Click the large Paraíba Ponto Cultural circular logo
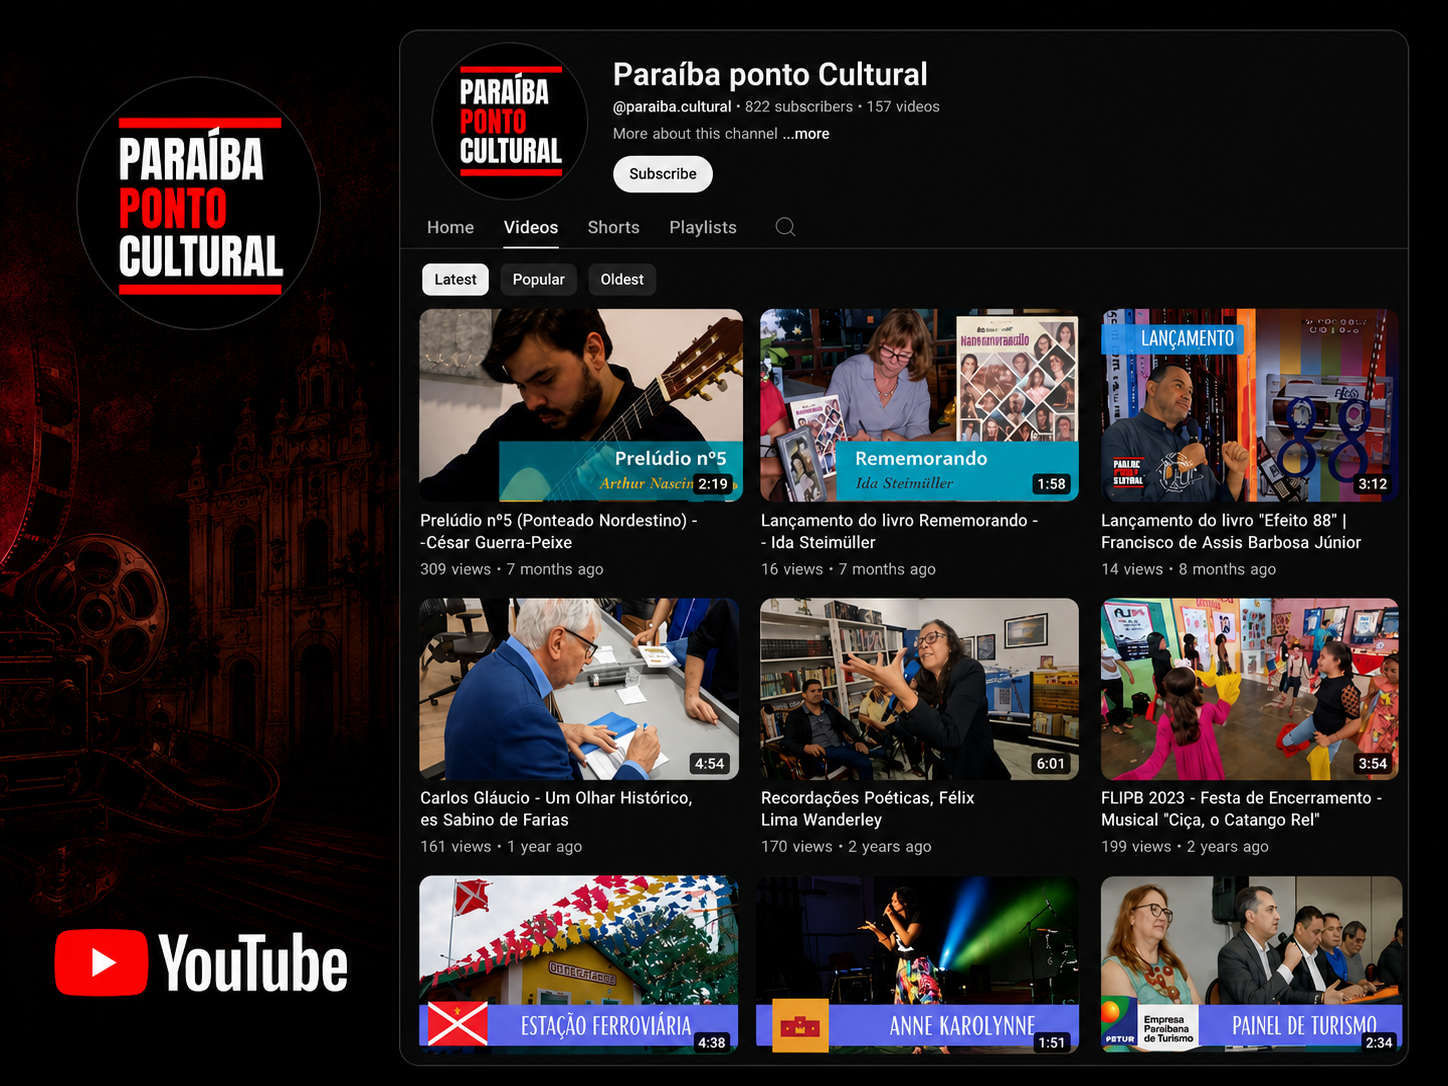Screen dimensions: 1448x1086 point(198,203)
